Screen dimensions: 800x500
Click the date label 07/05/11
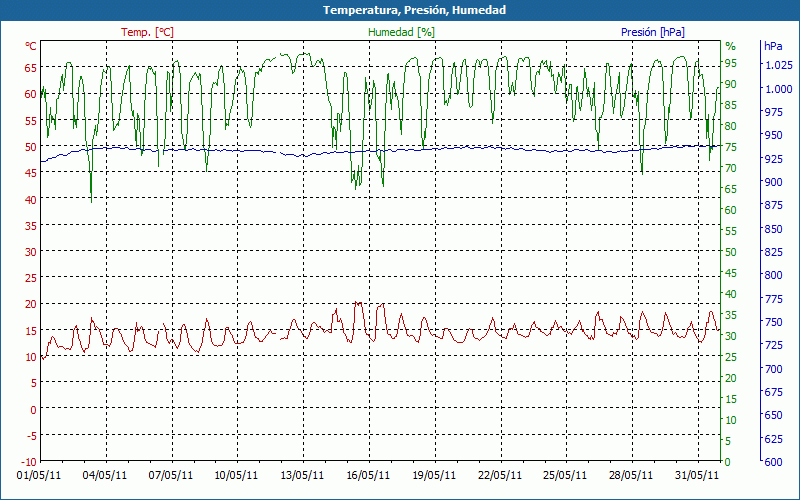click(170, 475)
